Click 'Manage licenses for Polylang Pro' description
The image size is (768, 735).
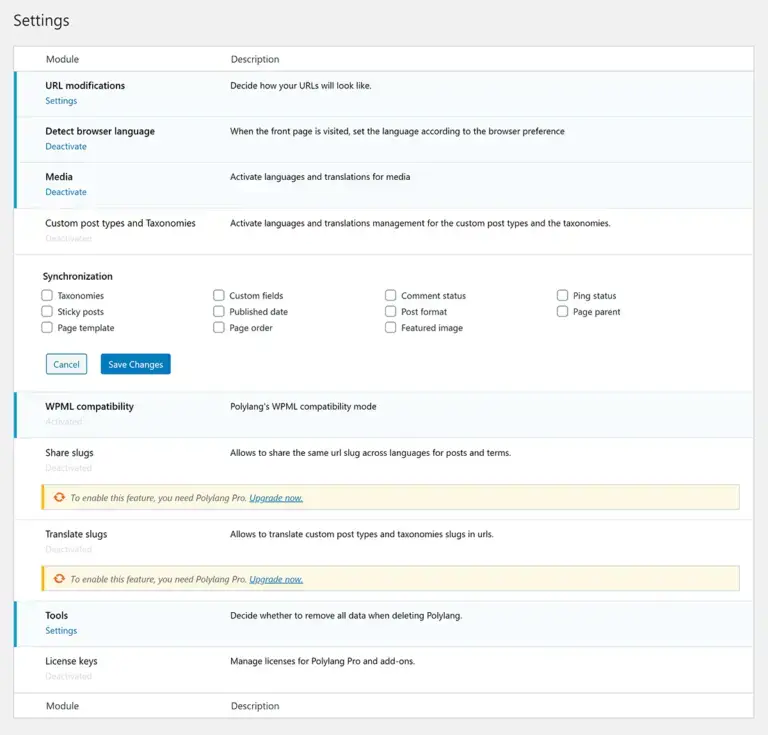click(x=322, y=661)
